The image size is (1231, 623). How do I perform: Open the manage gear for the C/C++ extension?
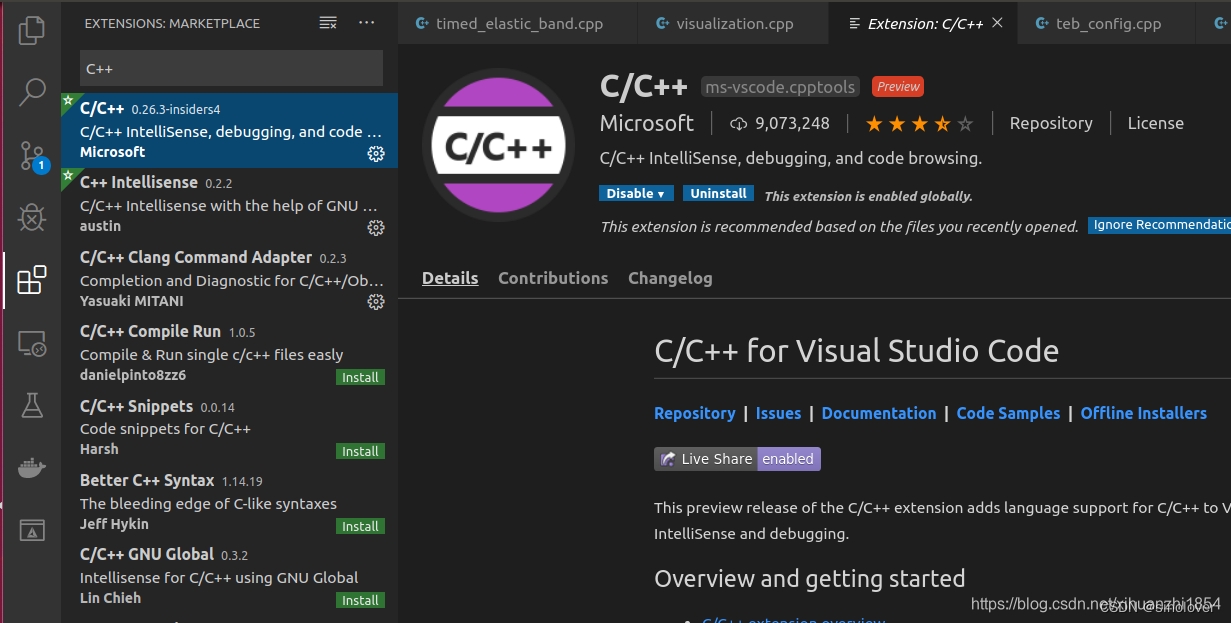point(376,154)
